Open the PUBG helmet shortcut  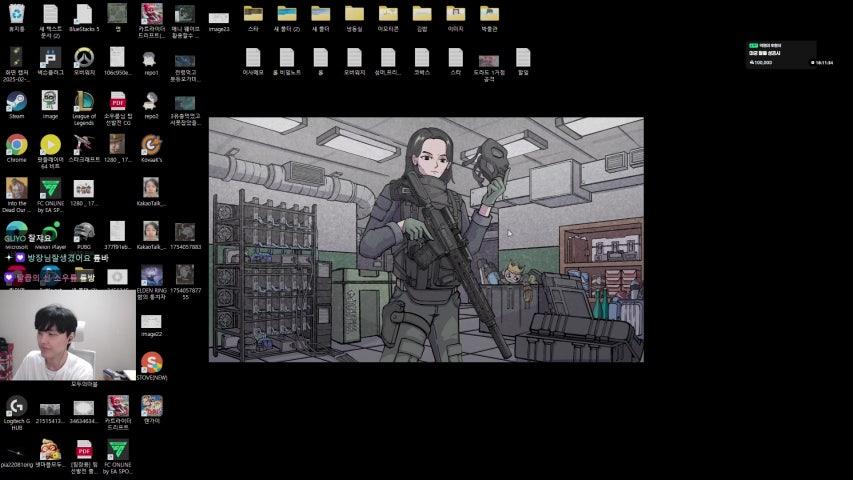coord(84,235)
